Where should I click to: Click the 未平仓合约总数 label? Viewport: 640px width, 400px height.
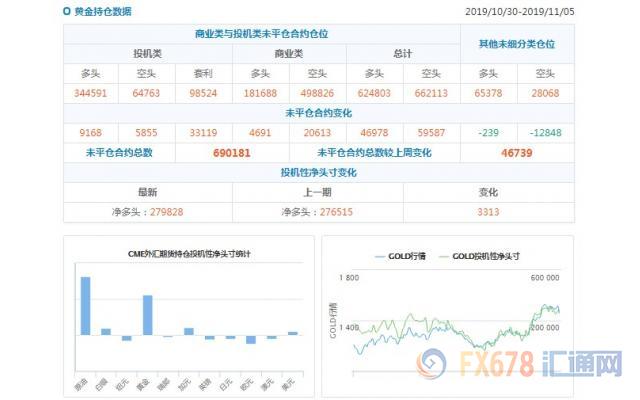coord(119,153)
